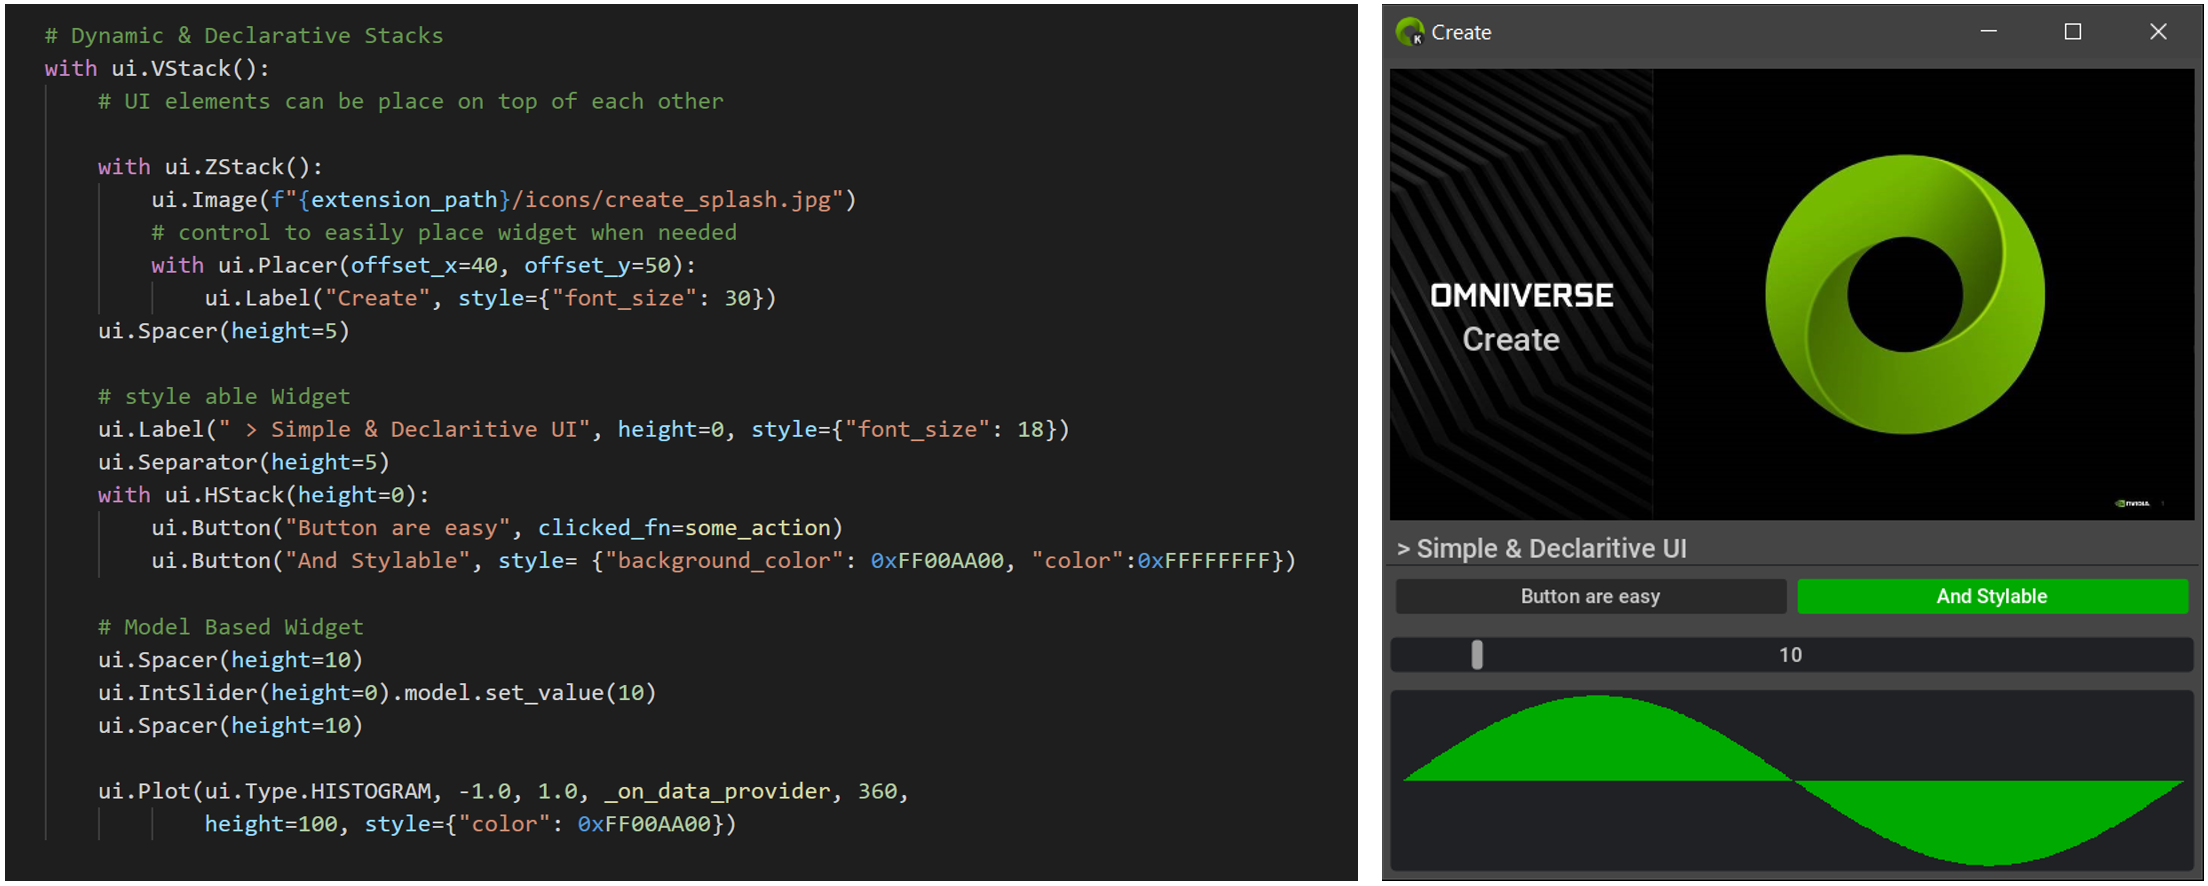Click the Omniverse Create app icon in title bar

[1410, 32]
